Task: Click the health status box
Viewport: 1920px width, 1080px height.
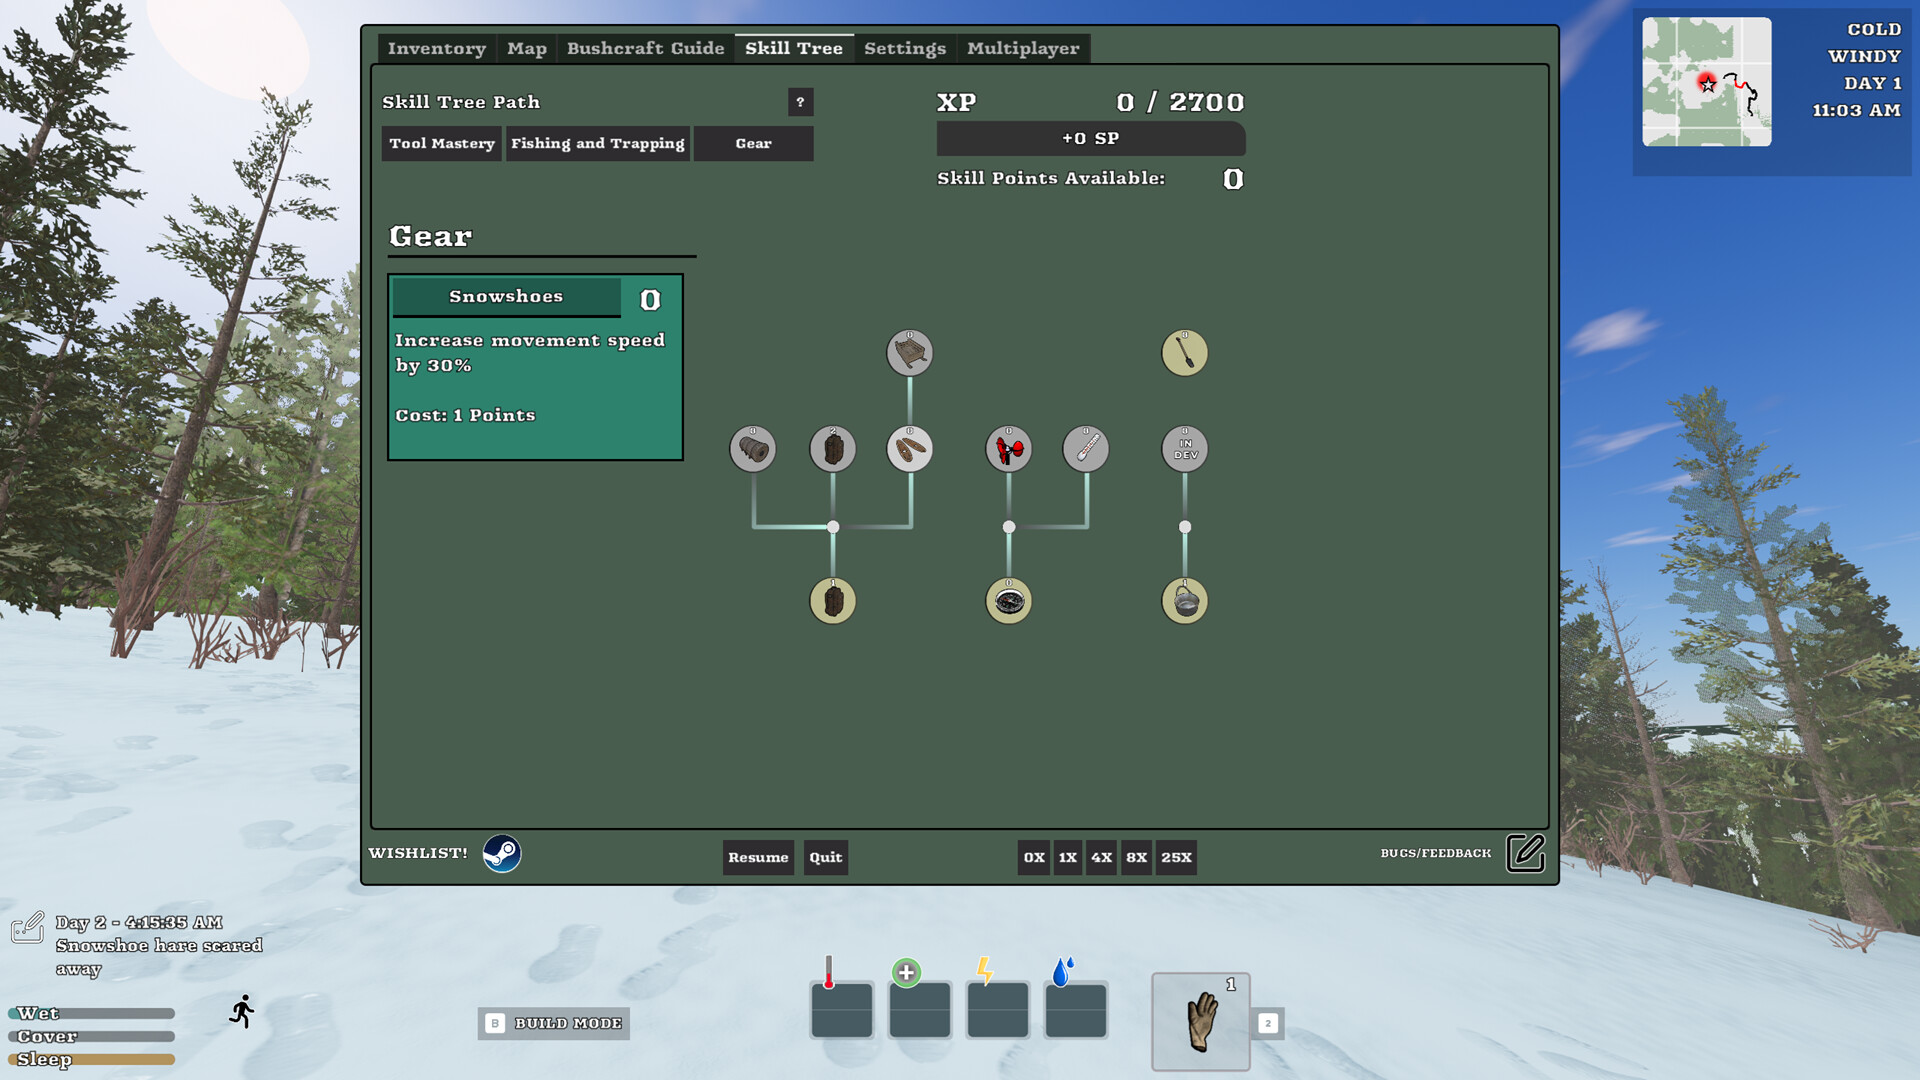Action: pyautogui.click(x=919, y=1010)
